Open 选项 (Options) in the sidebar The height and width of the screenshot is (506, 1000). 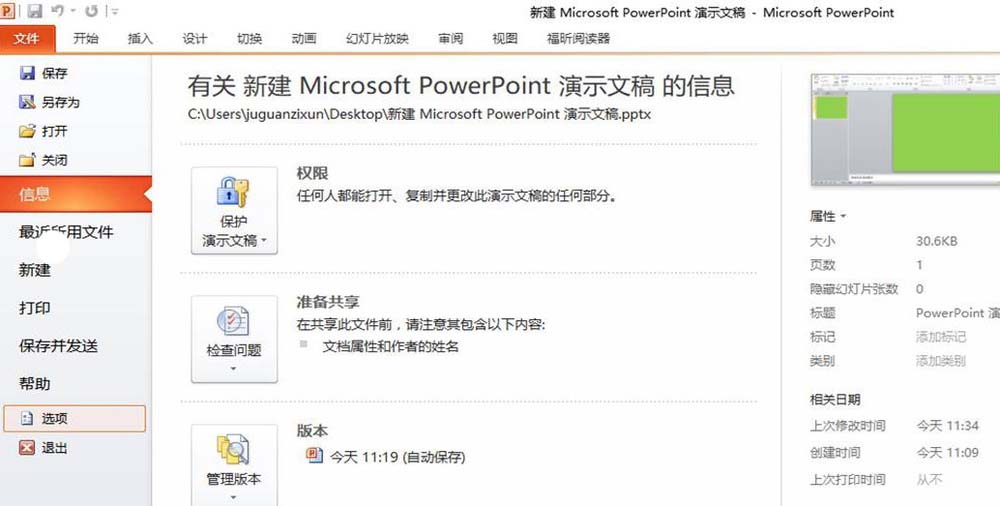[x=75, y=419]
